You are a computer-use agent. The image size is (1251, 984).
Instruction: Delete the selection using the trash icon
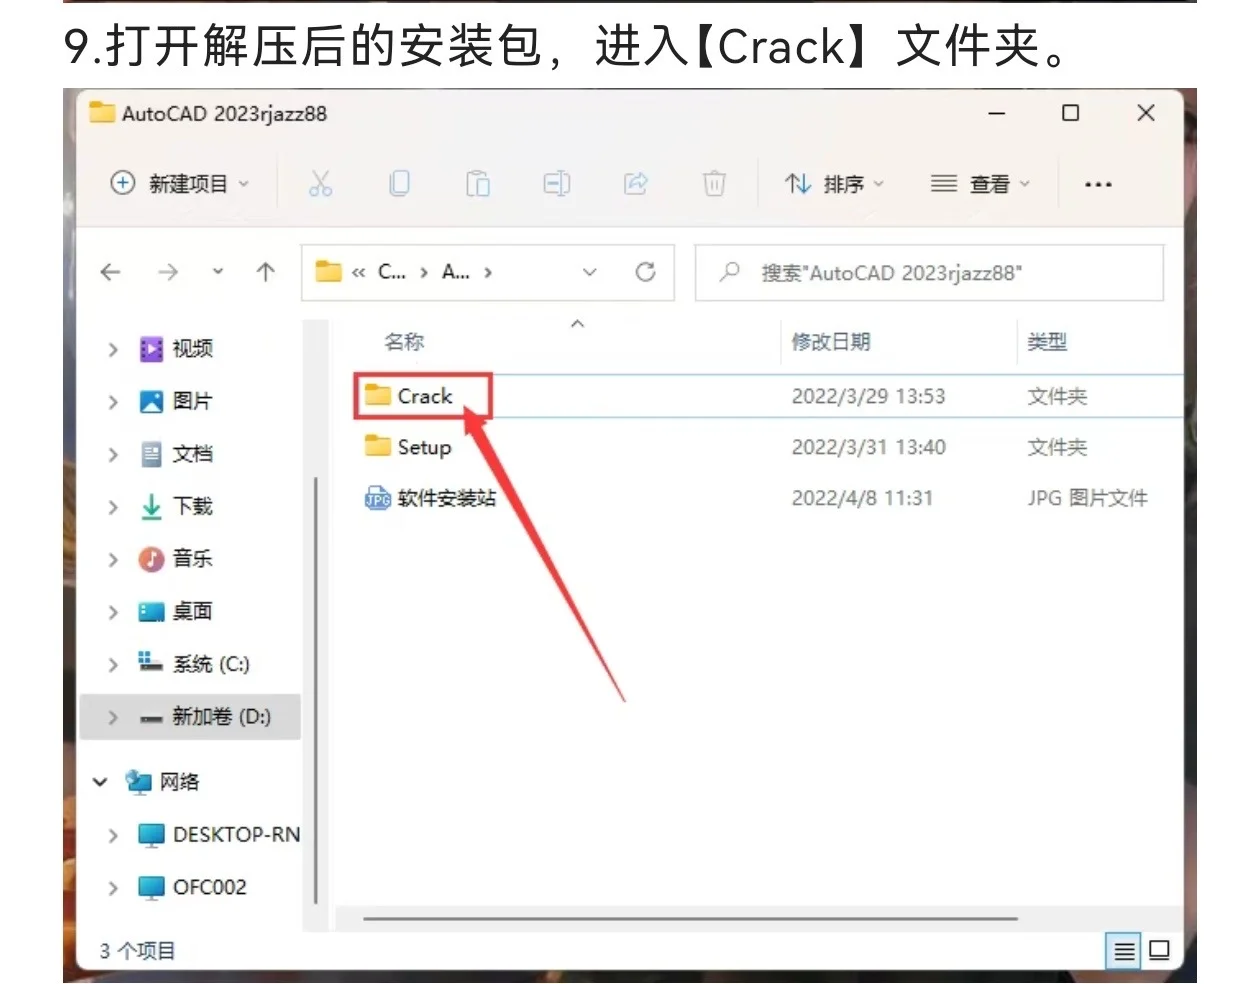coord(714,183)
